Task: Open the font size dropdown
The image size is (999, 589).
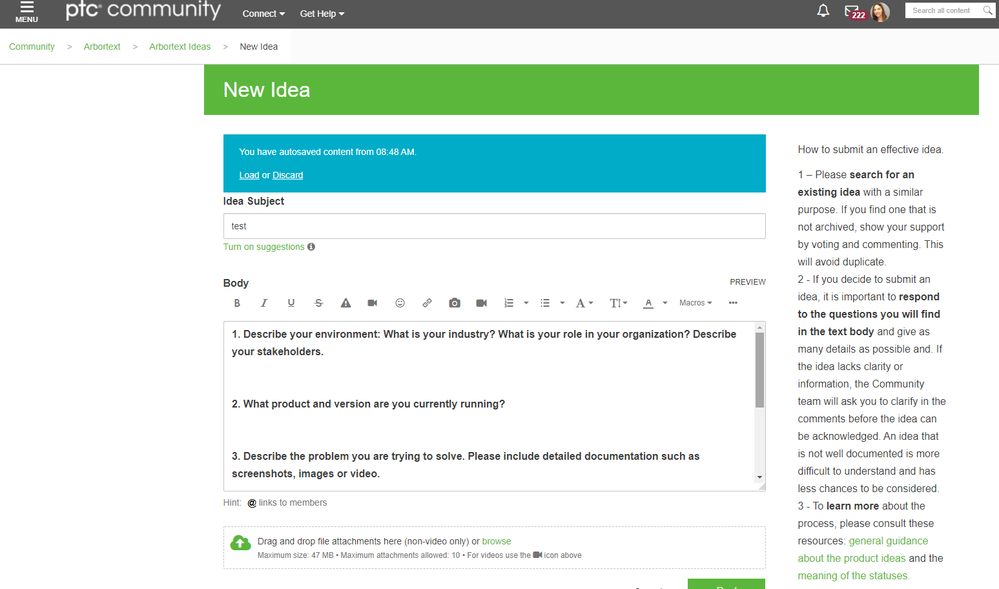Action: point(618,303)
